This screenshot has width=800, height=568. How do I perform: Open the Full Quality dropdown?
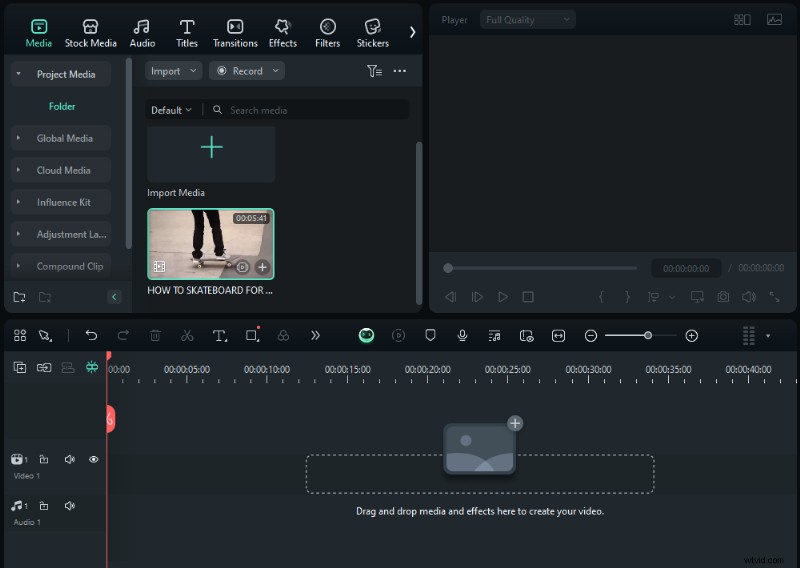coord(528,20)
